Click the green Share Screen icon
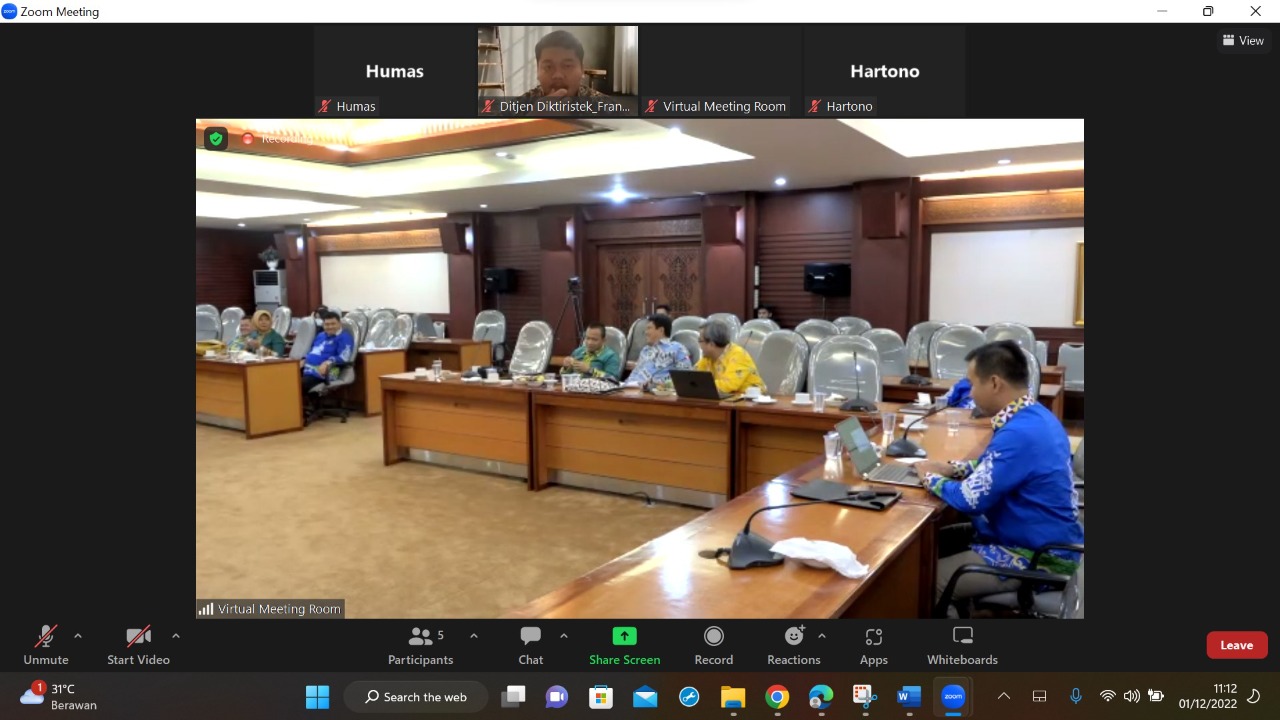1280x720 pixels. click(624, 637)
